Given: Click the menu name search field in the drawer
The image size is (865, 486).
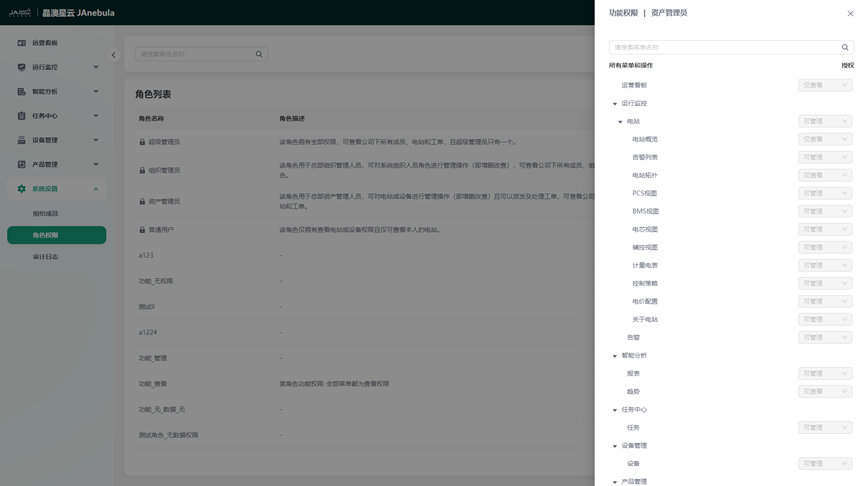Looking at the screenshot, I should [x=720, y=47].
